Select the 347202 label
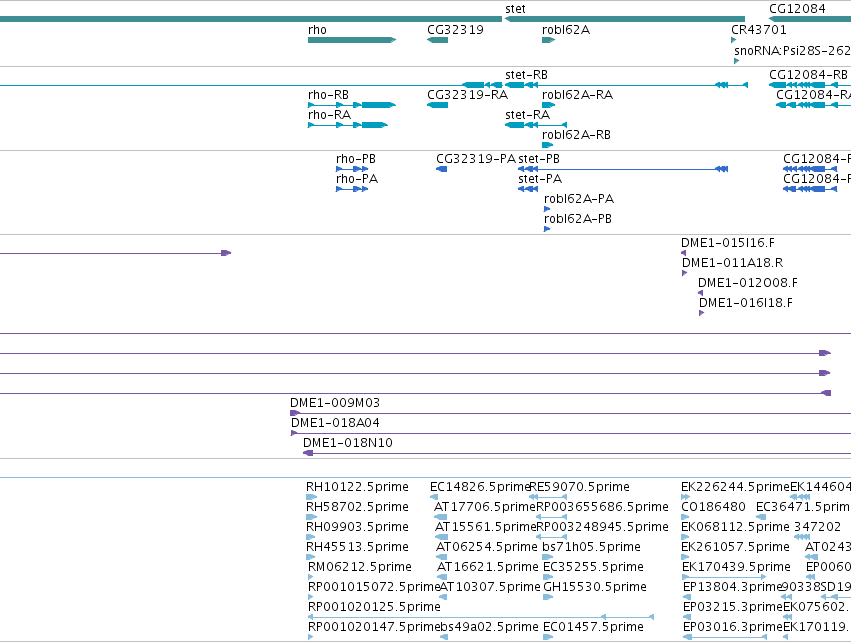The height and width of the screenshot is (642, 851). coord(817,527)
